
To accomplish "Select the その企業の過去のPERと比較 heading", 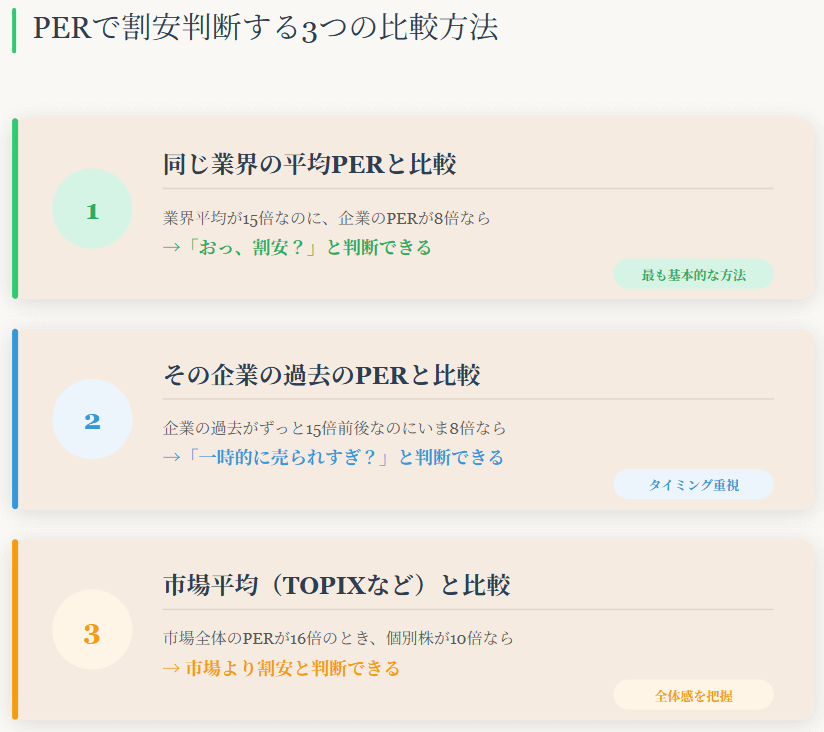I will click(321, 375).
